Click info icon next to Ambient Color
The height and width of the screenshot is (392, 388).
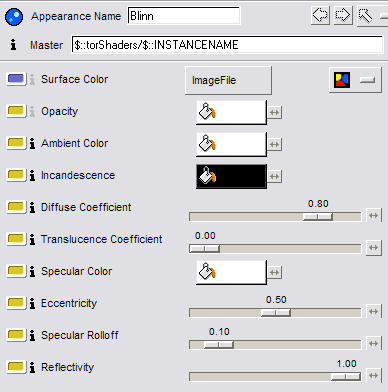(32, 143)
